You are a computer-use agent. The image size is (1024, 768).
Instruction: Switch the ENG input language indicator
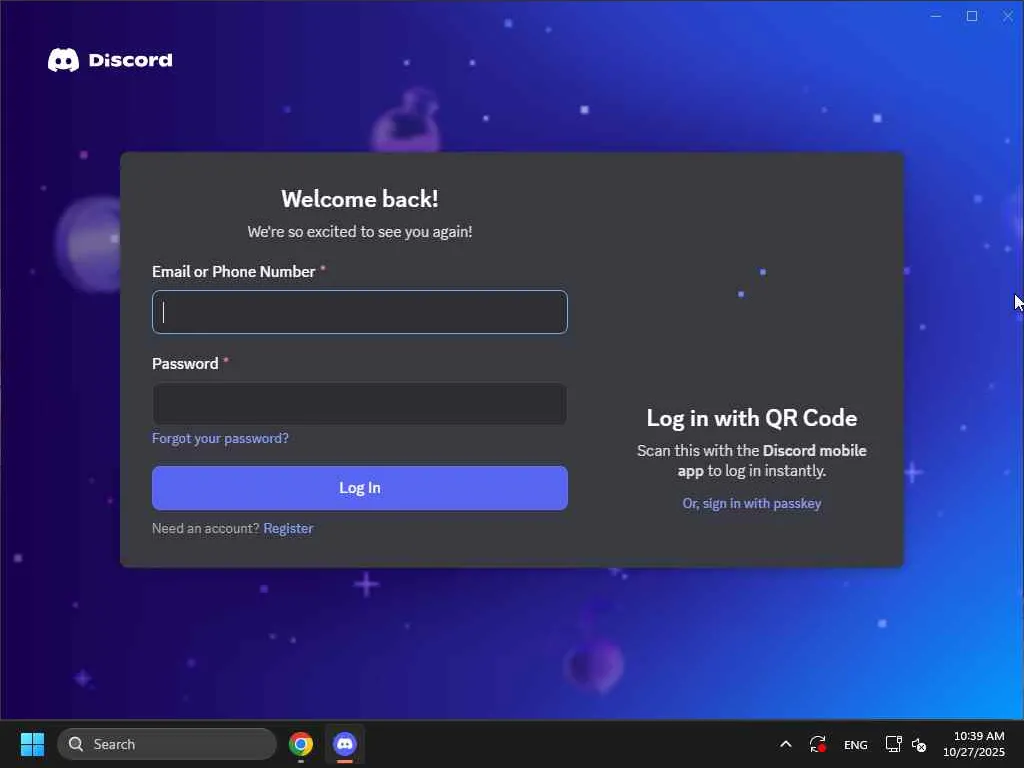pyautogui.click(x=856, y=745)
